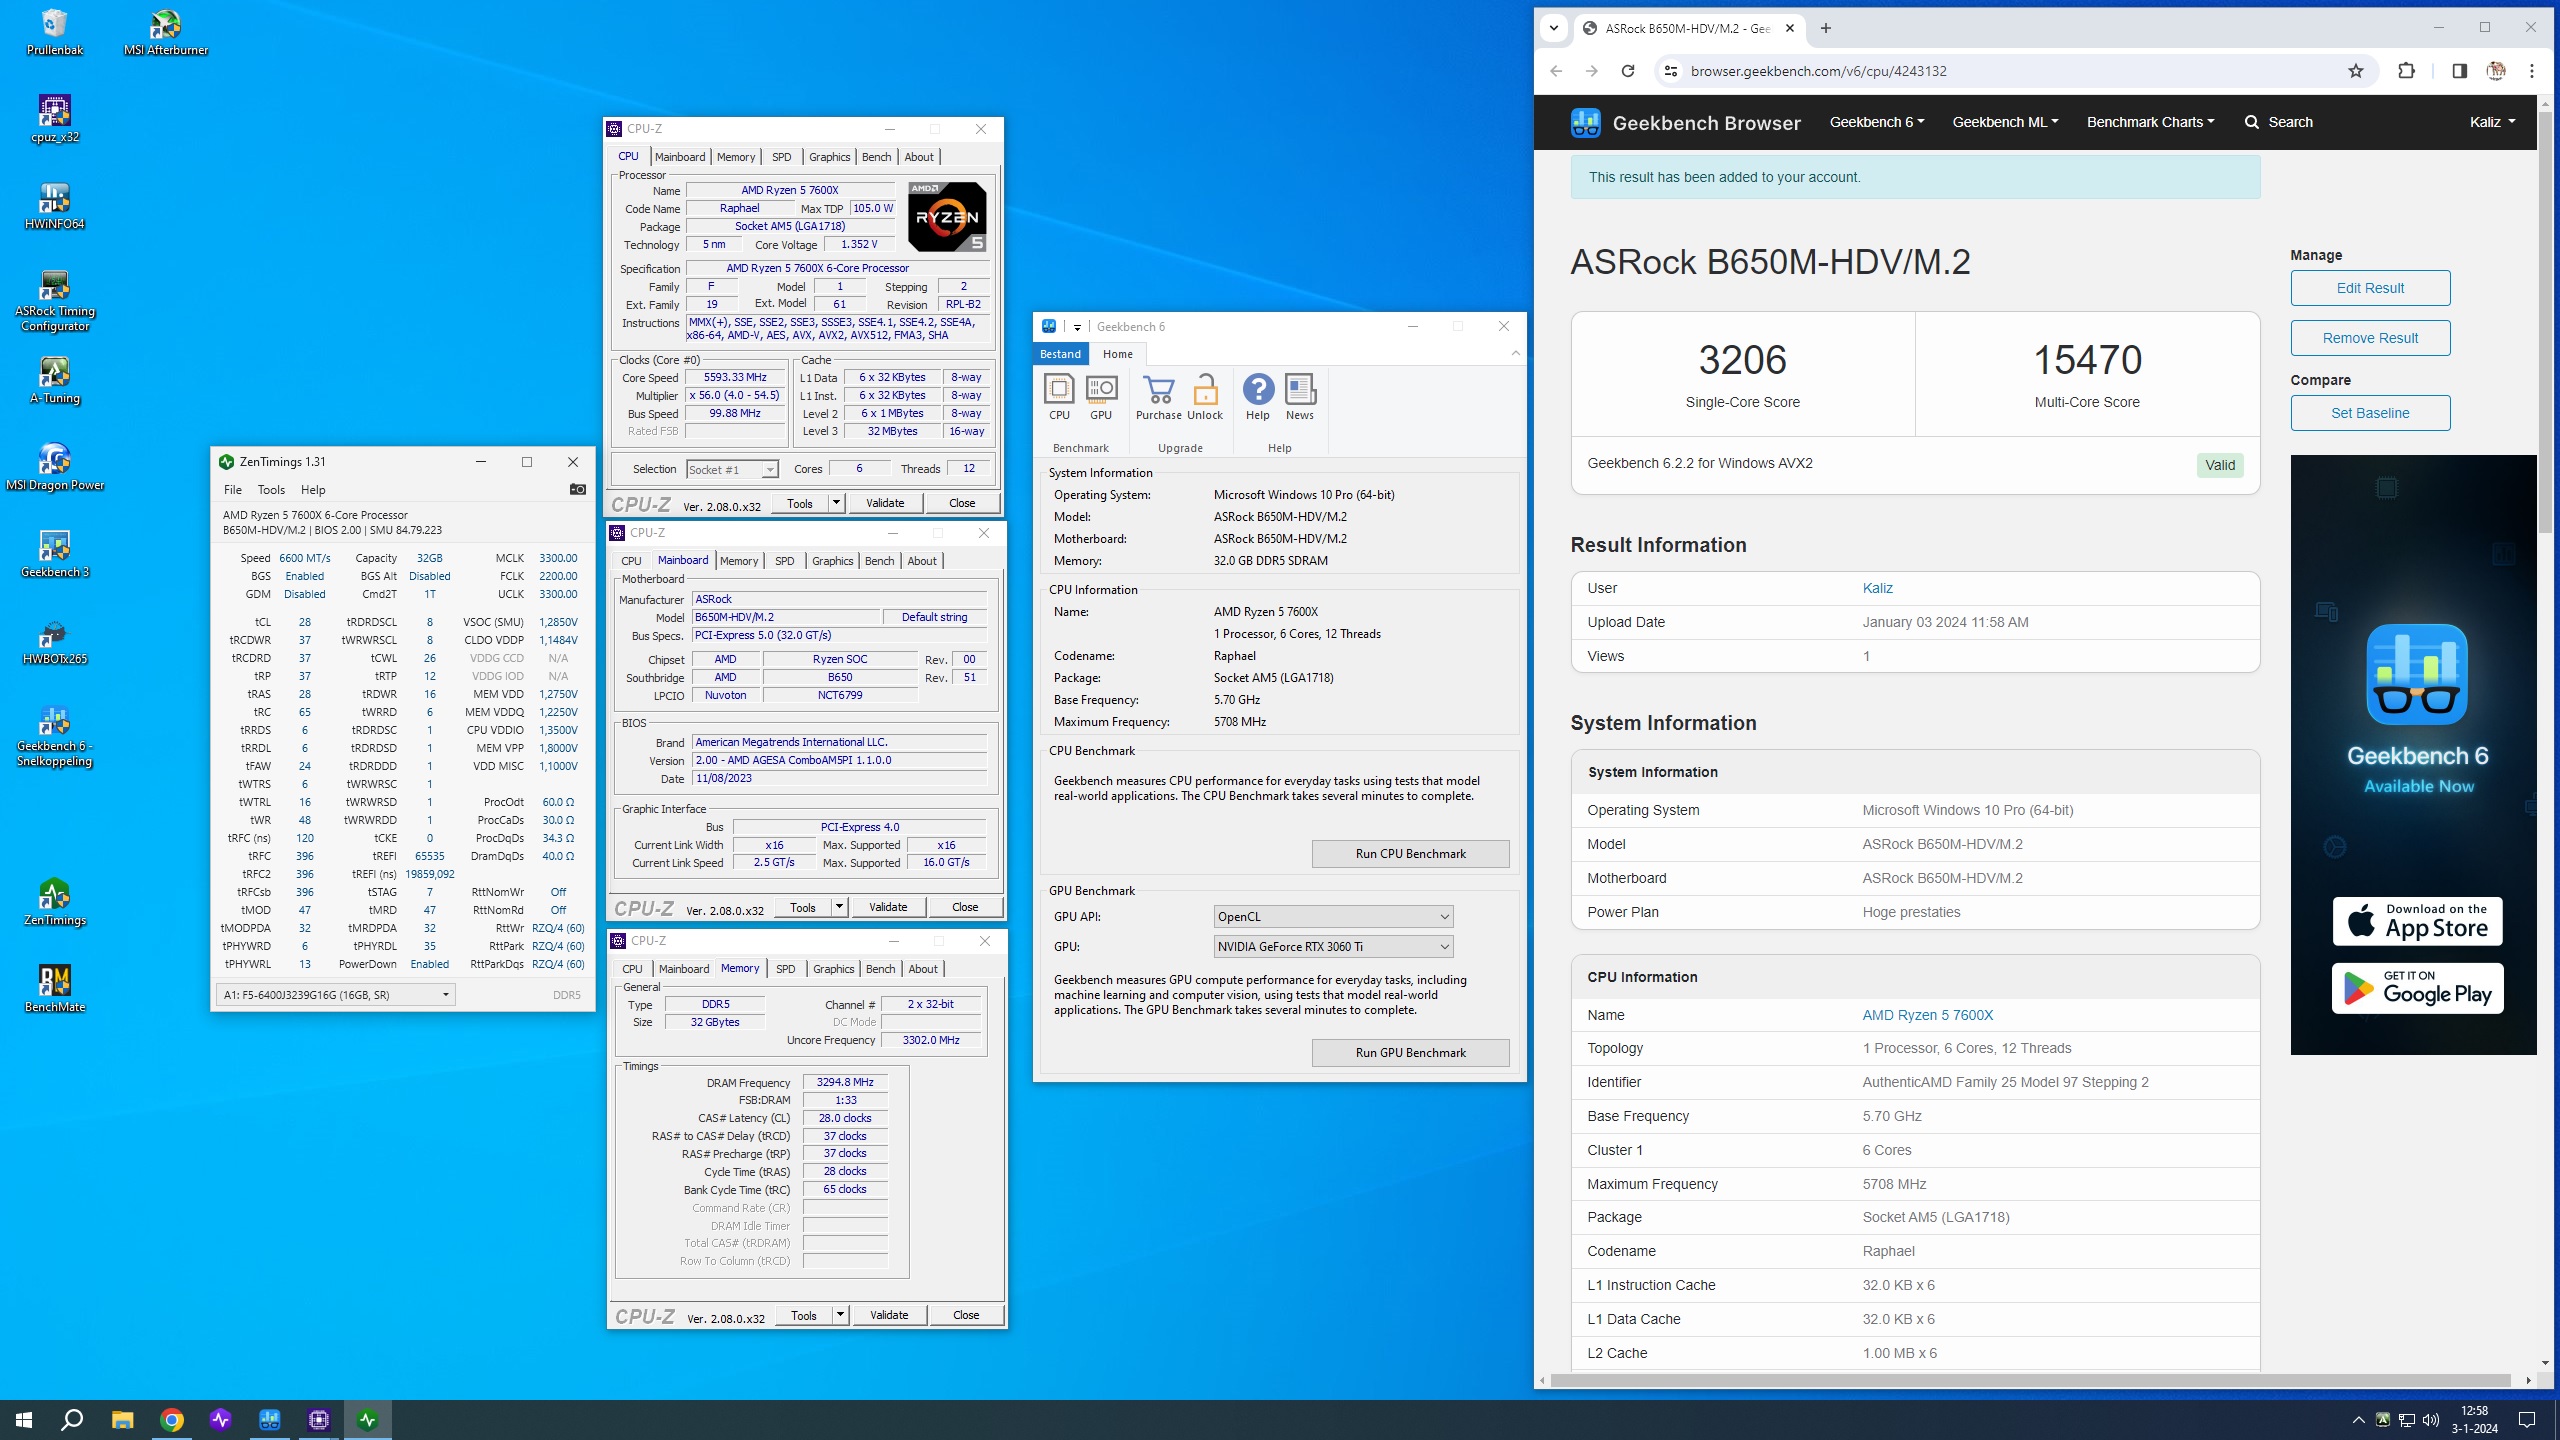Open MSI Dragon Power desktop icon
Screen dimensions: 2560x1440
54,467
